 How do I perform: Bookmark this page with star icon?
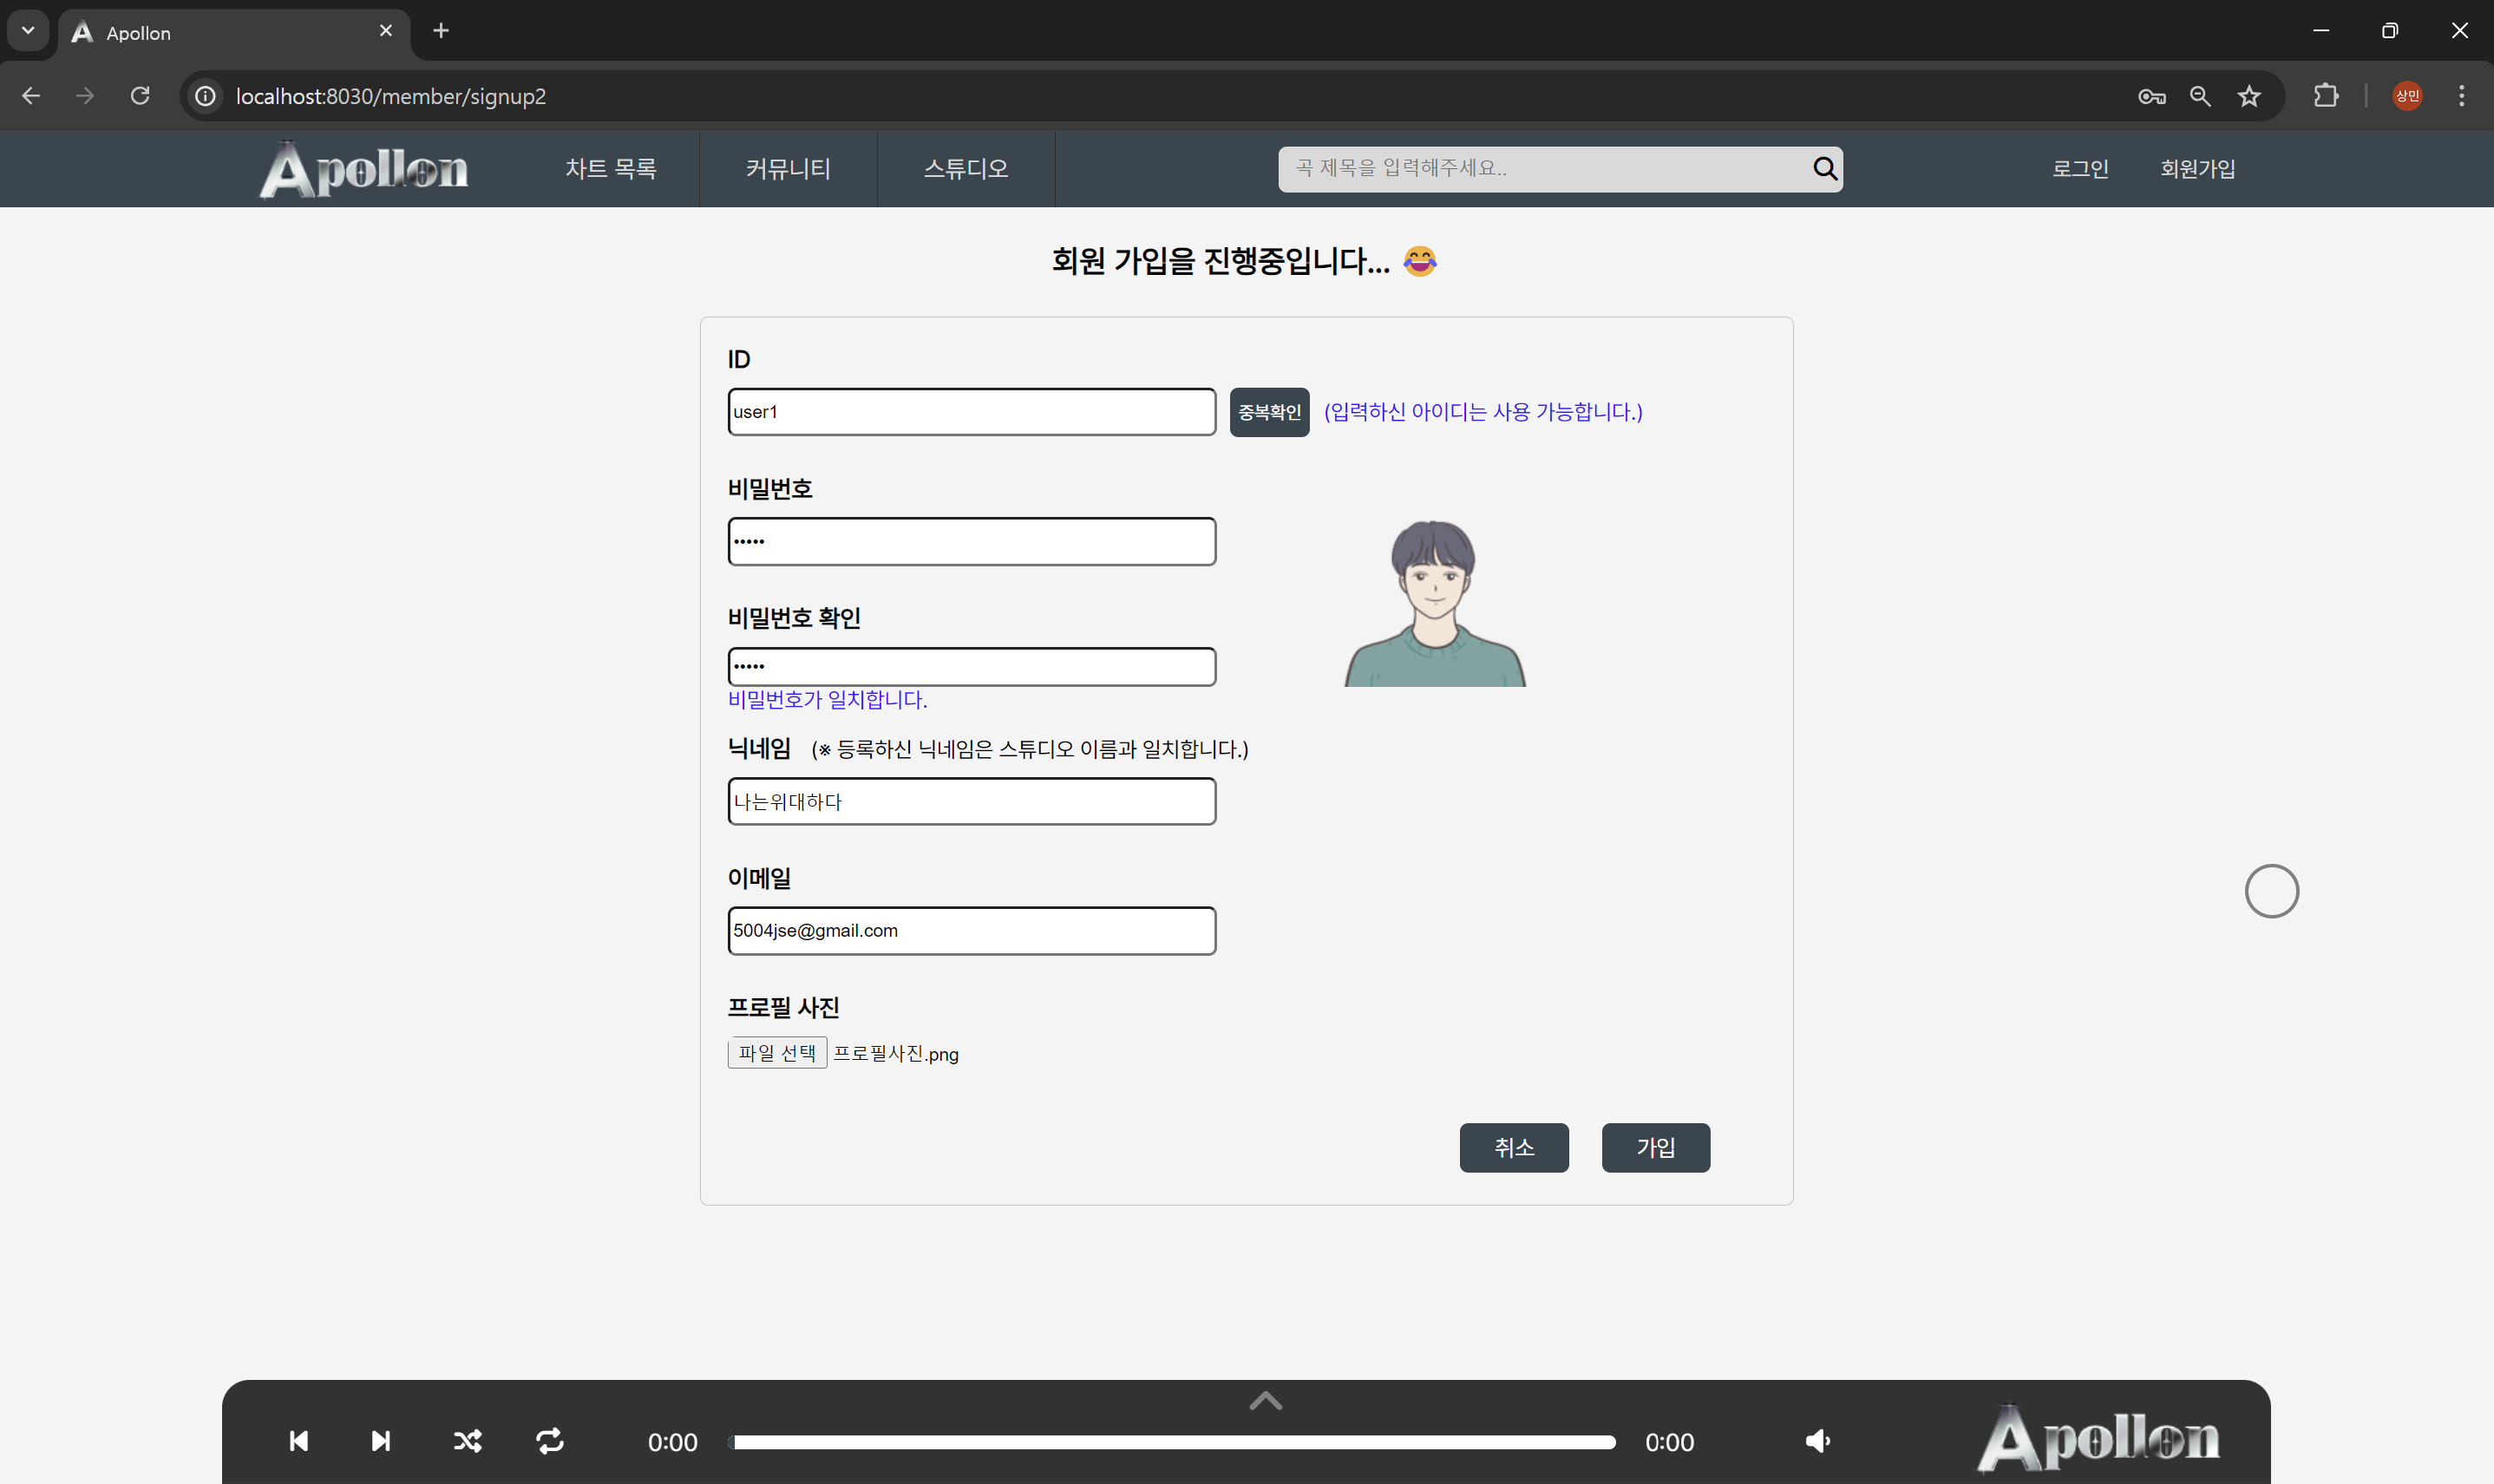pos(2249,96)
